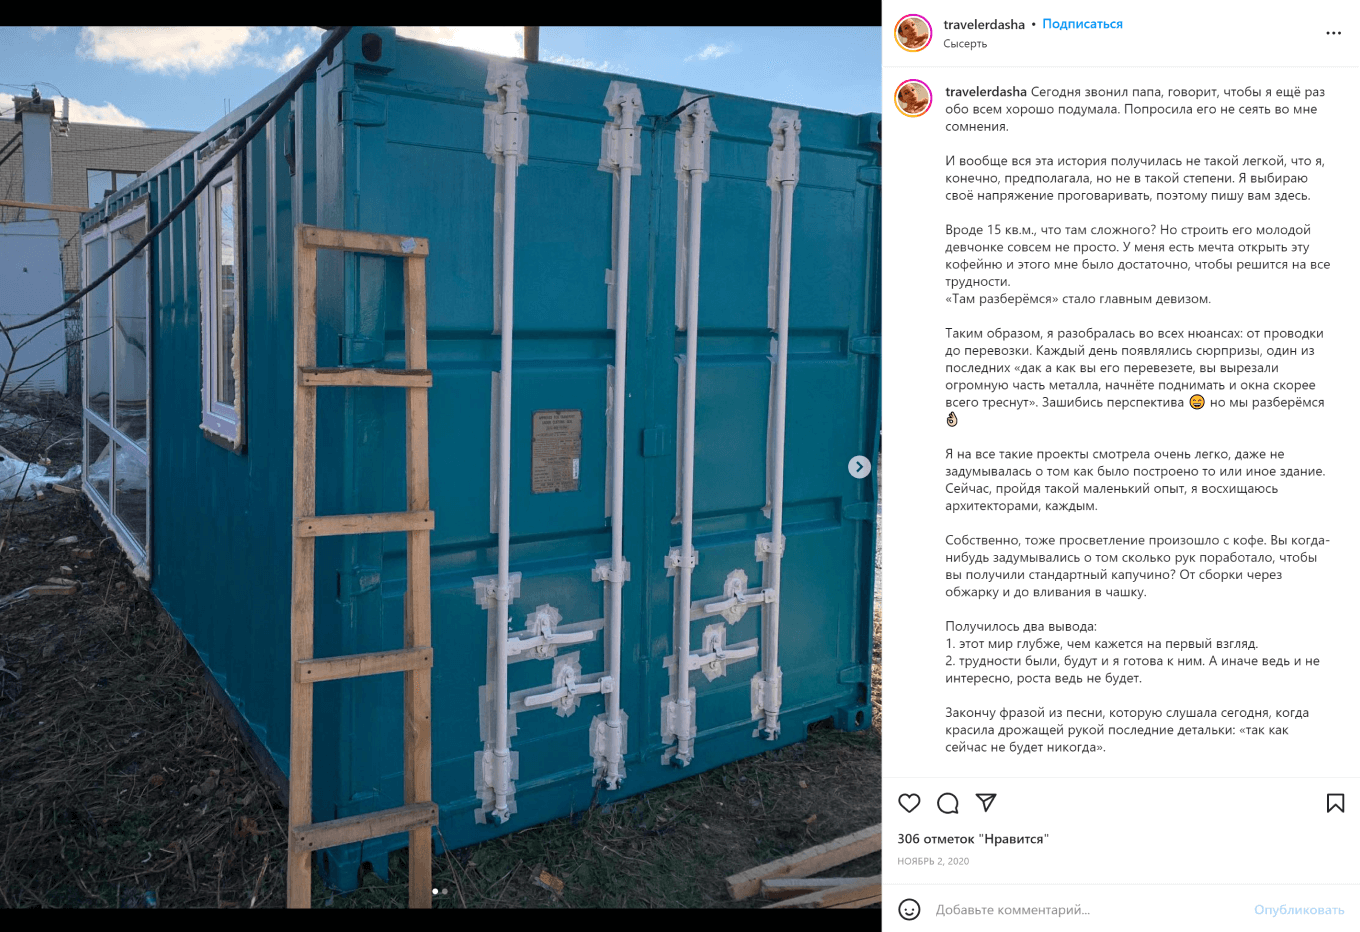This screenshot has height=932, width=1360.
Task: Follow travelerdasha via Подписаться link
Action: pyautogui.click(x=1082, y=24)
